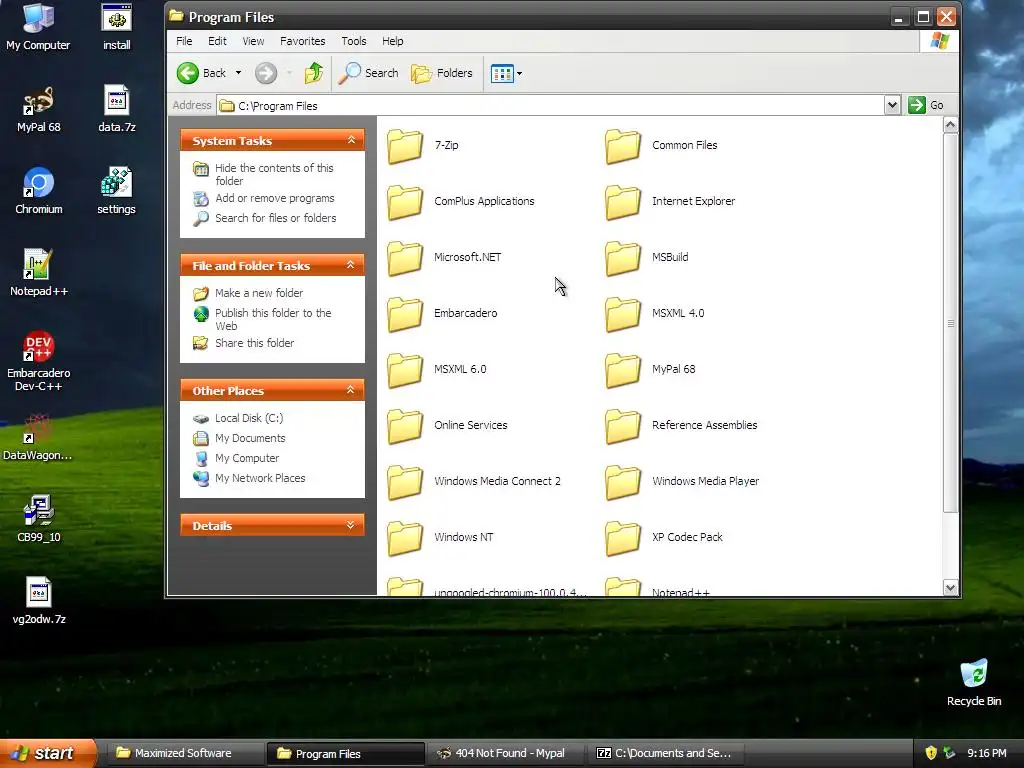Select the 7-Zip folder icon
This screenshot has height=768, width=1024.
point(405,146)
